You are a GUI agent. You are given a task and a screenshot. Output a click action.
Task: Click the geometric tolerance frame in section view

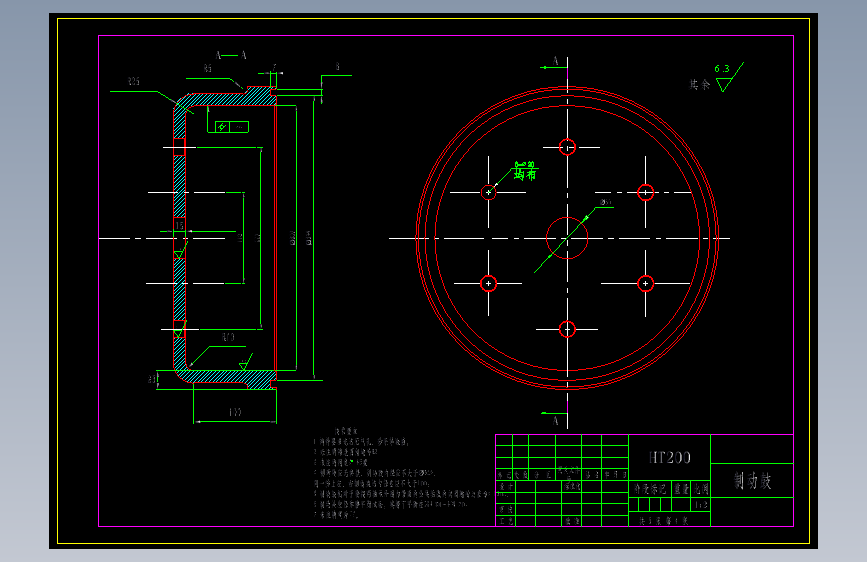coord(232,127)
